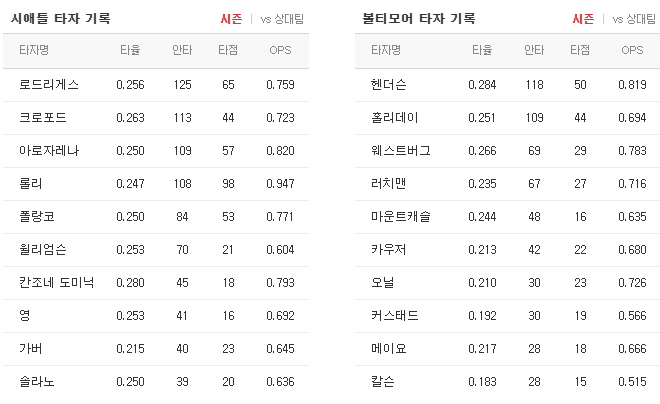
Task: Switch to vs 상대팀 tab for 볼티모어
Action: point(634,19)
